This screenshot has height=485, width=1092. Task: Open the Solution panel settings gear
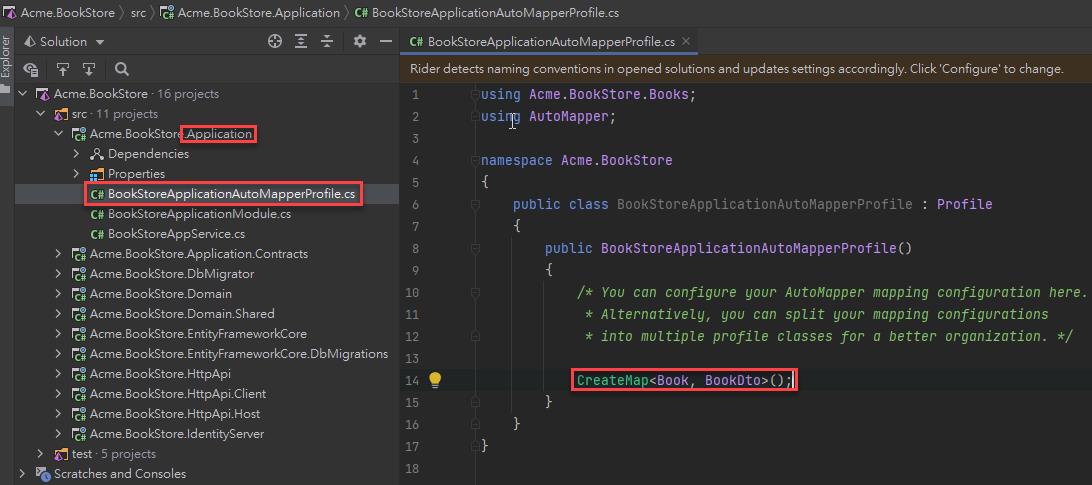pyautogui.click(x=360, y=42)
